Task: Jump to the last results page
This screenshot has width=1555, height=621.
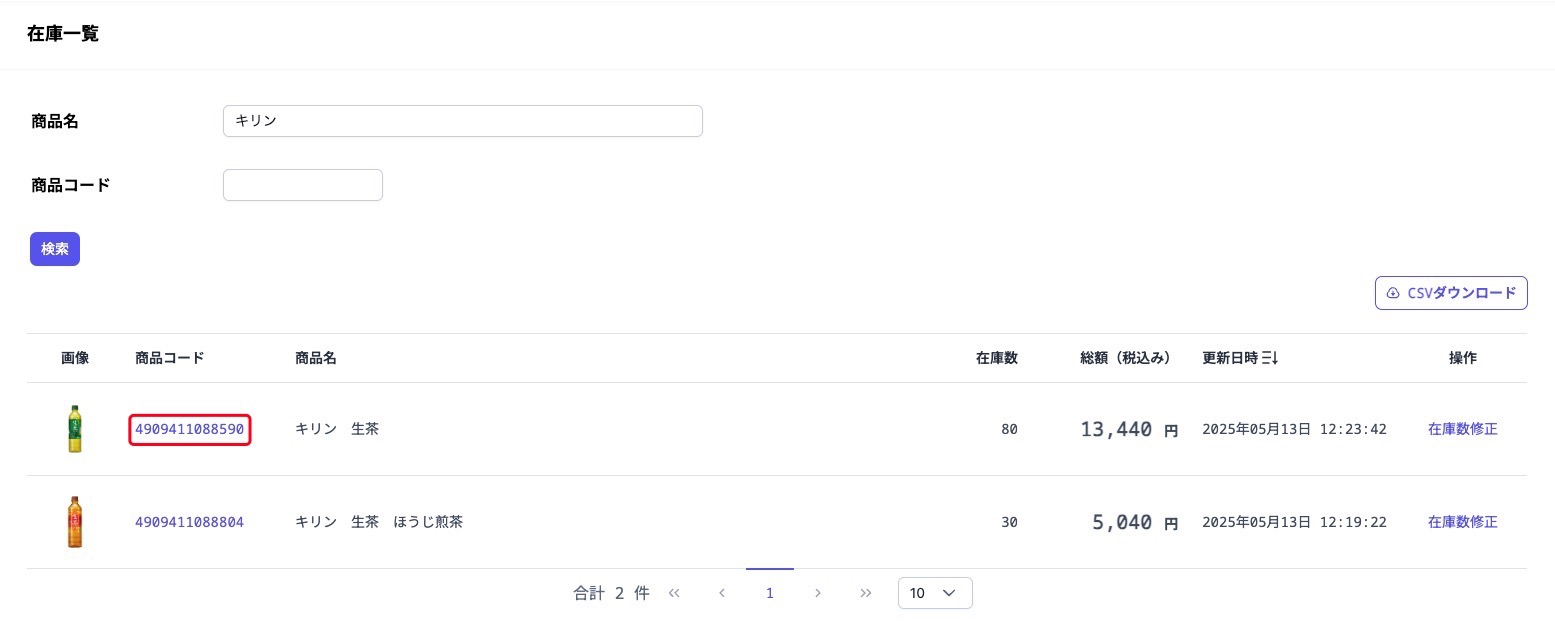Action: point(866,593)
